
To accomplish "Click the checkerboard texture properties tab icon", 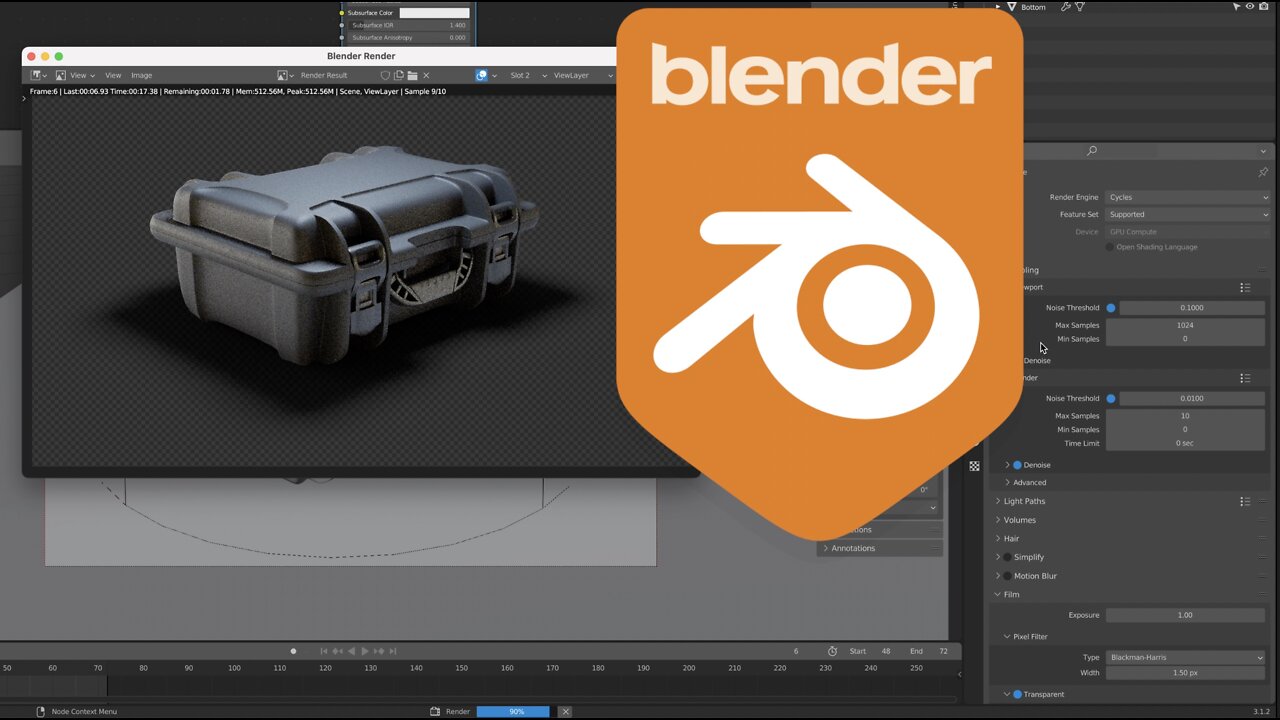I will [x=975, y=466].
